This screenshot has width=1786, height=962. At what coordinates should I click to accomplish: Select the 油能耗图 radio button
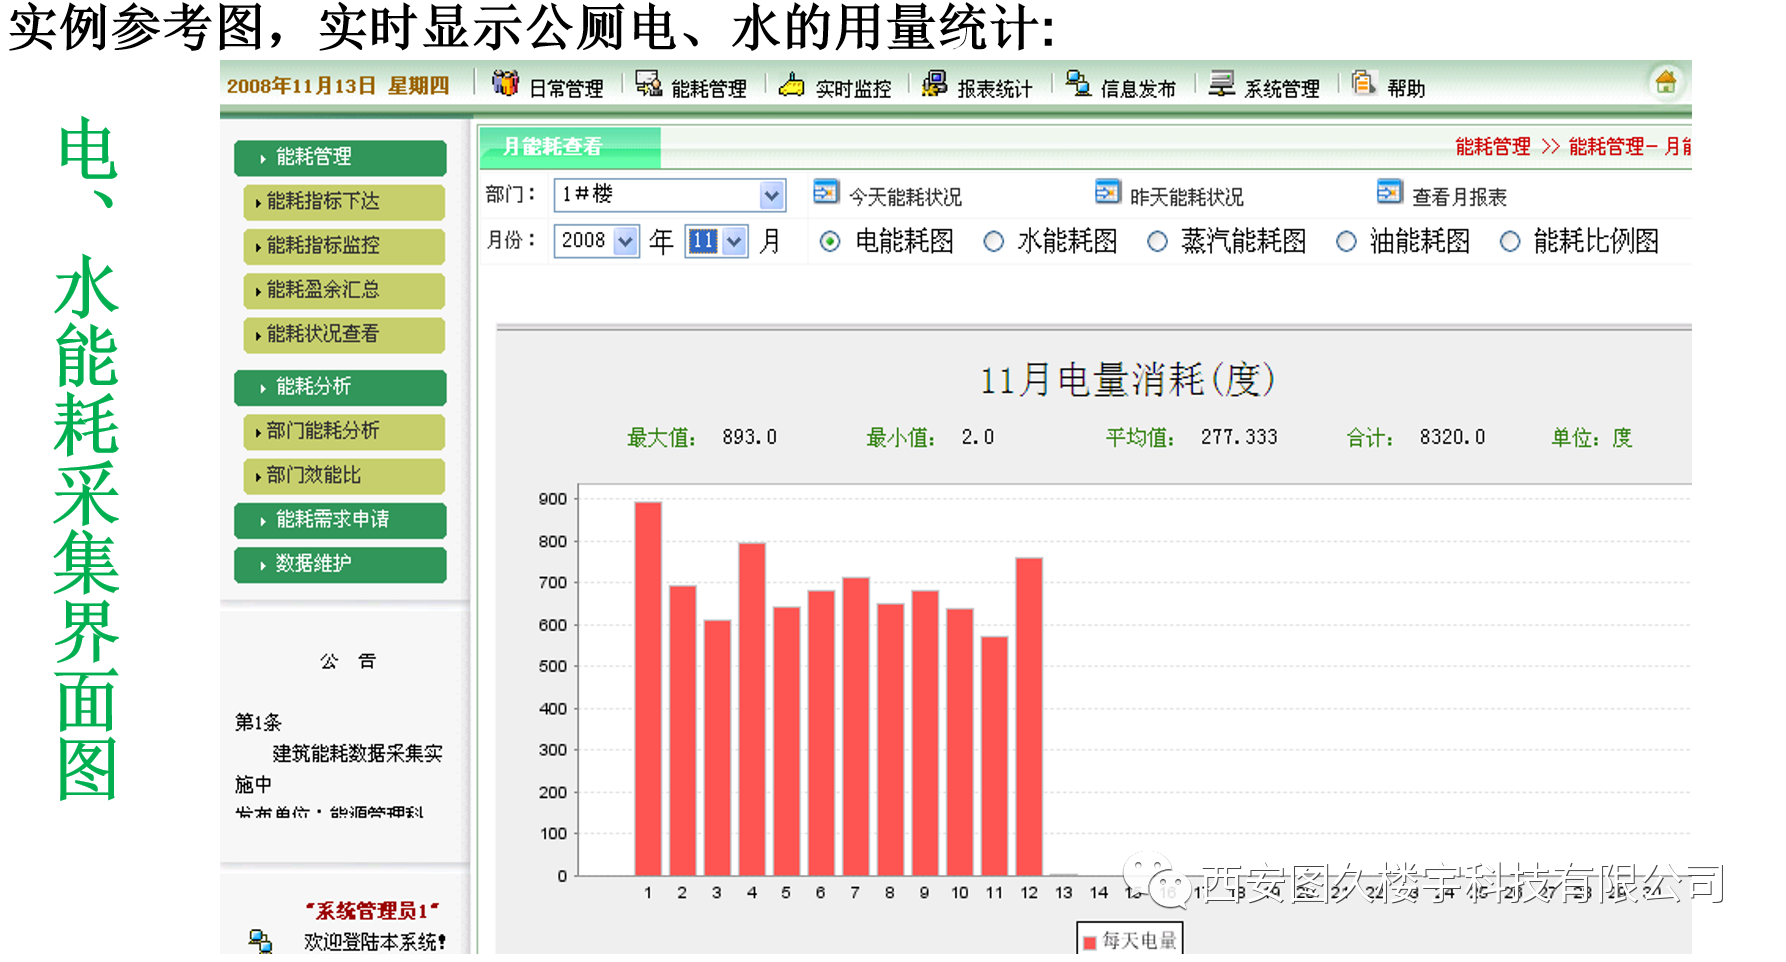pyautogui.click(x=1346, y=242)
